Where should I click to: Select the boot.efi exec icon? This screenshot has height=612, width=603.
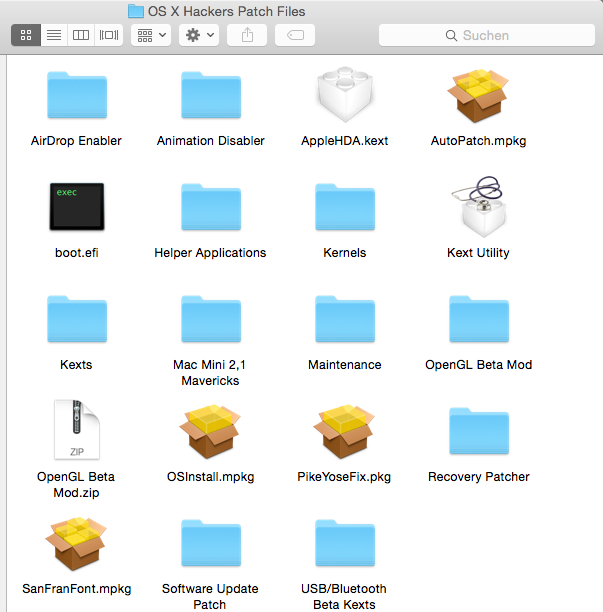(x=77, y=206)
